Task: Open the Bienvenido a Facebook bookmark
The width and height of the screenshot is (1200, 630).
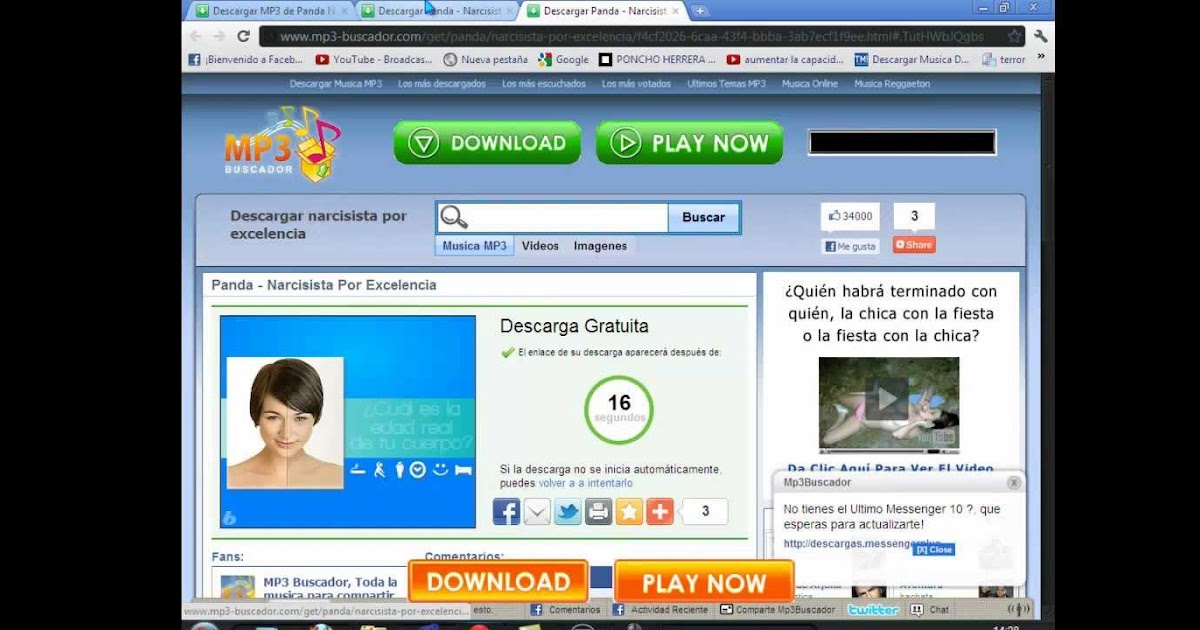Action: coord(245,60)
